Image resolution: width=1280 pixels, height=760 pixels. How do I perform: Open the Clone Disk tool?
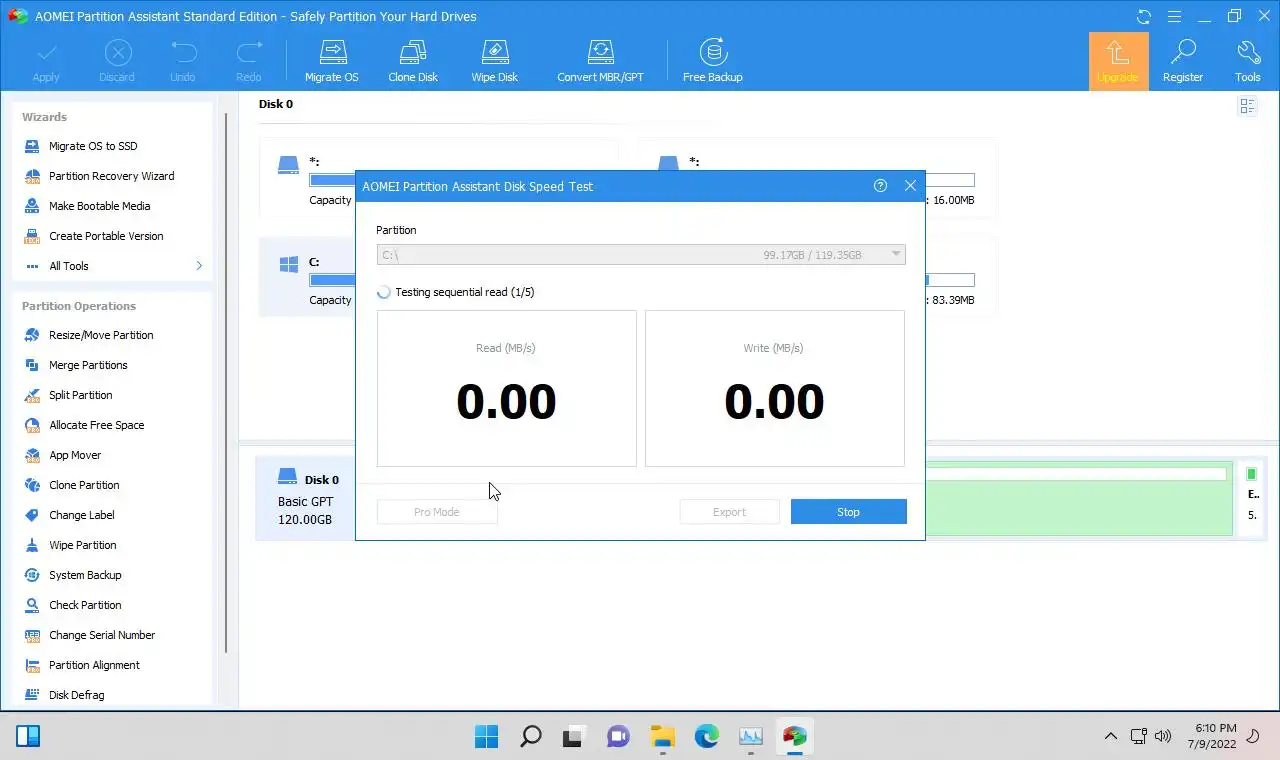(413, 61)
